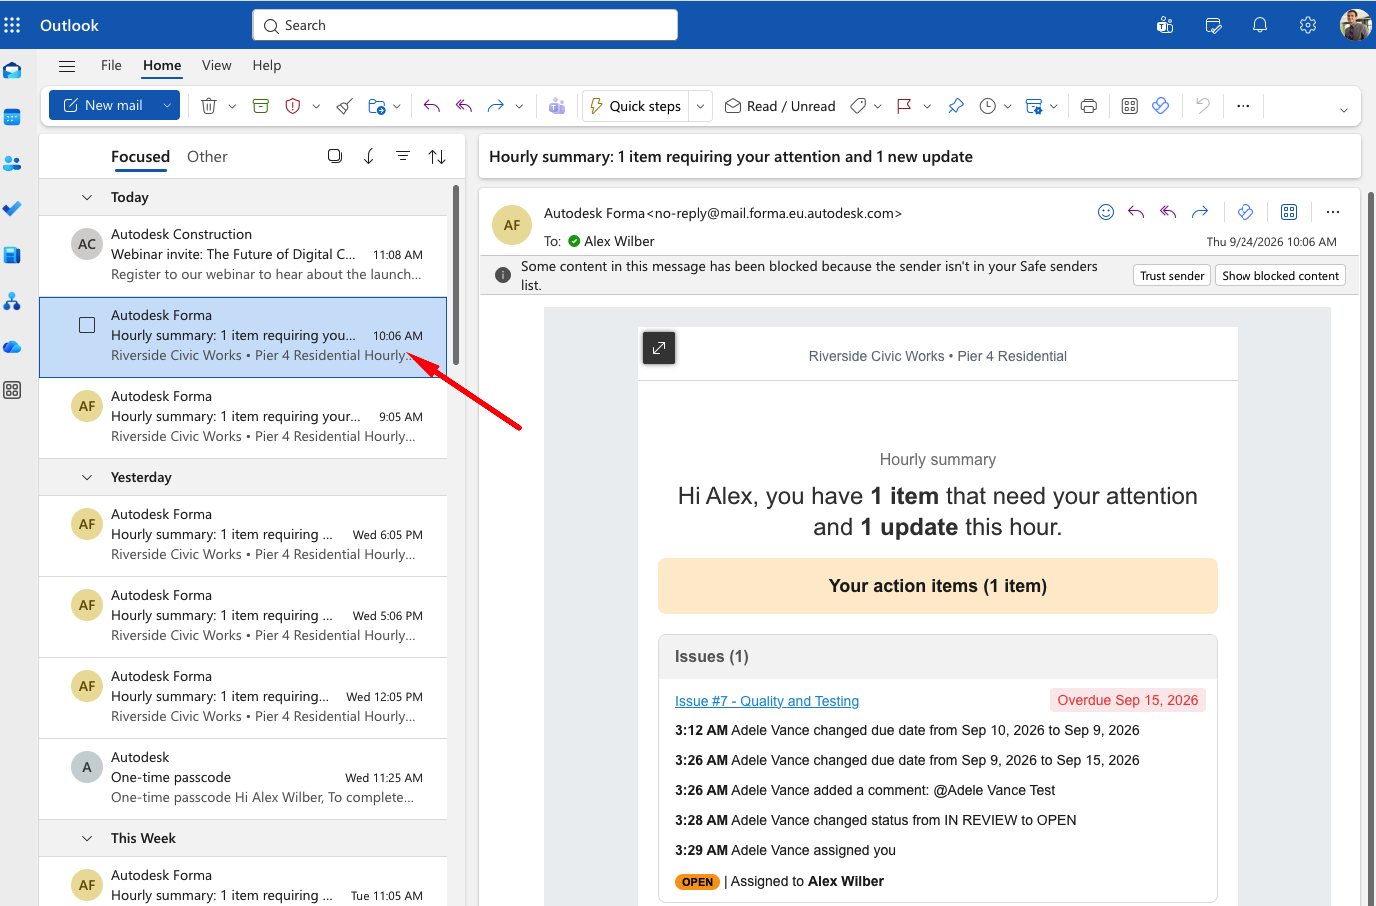Tick the checkbox on the 10:06 AM Autodesk Forma message
Image resolution: width=1376 pixels, height=906 pixels.
[87, 325]
